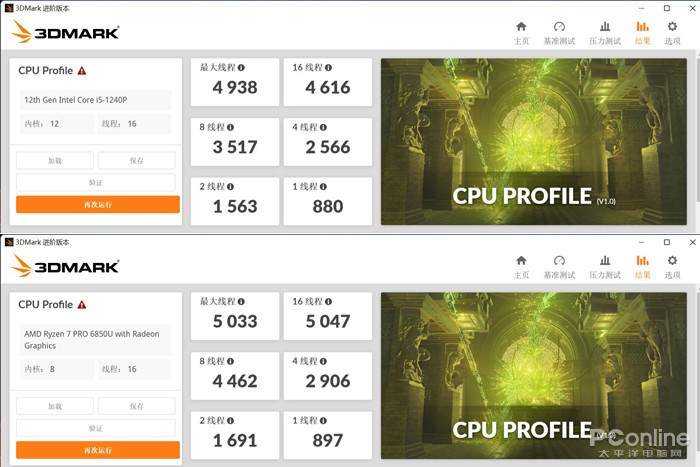
Task: Switch to 结果 results tab in the Ryzen 6850U window
Action: click(x=642, y=266)
